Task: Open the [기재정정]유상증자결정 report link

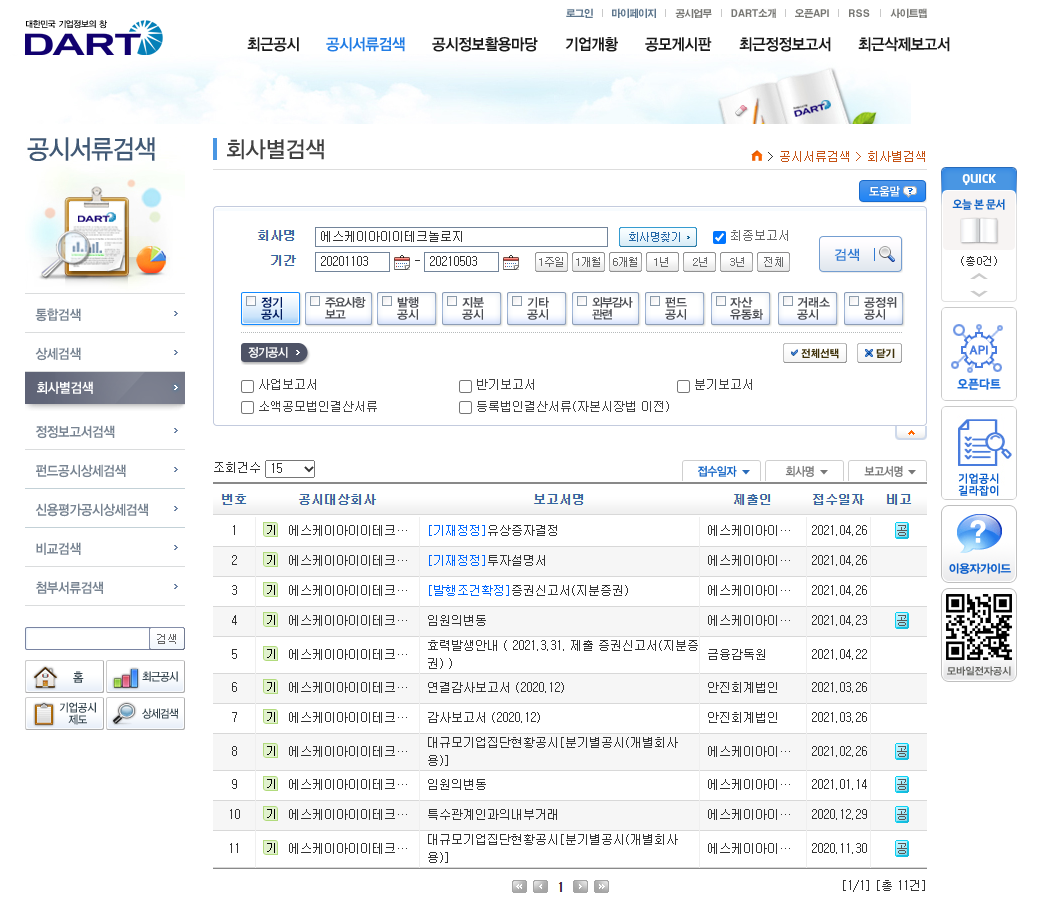Action: pyautogui.click(x=492, y=530)
